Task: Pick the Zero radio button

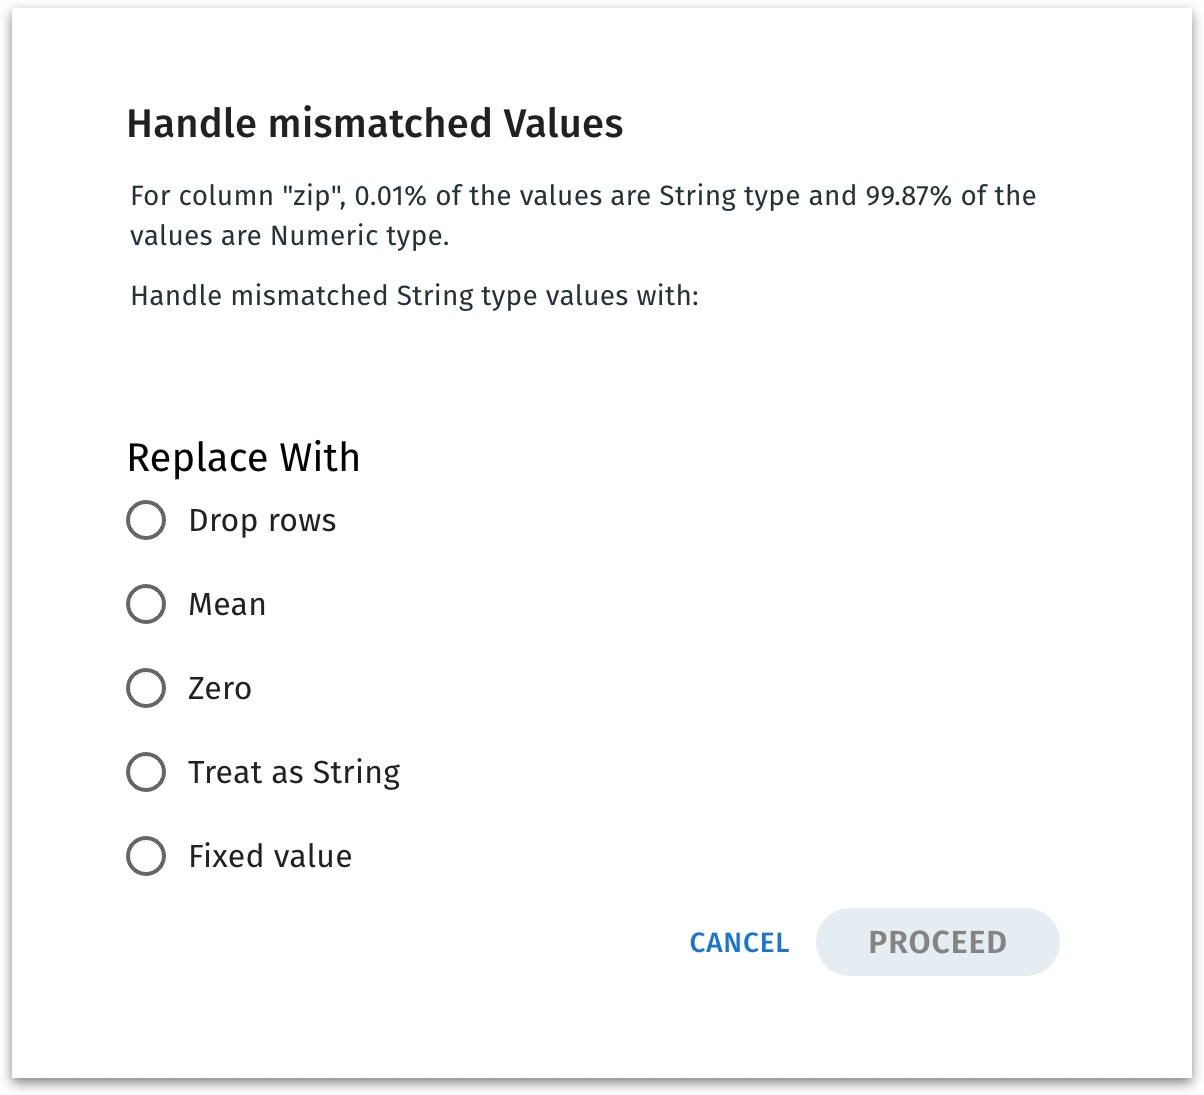Action: [146, 689]
